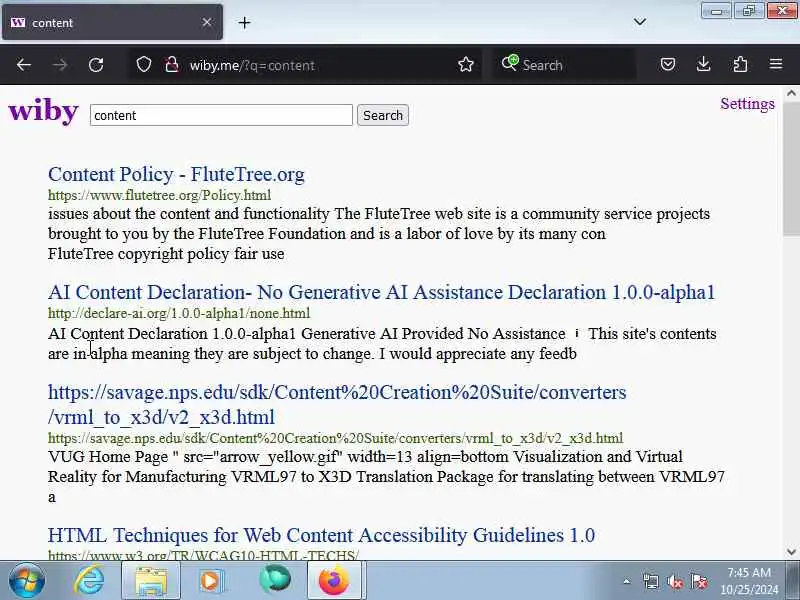List all tabs dropdown arrow
Viewport: 800px width, 600px height.
click(x=640, y=22)
